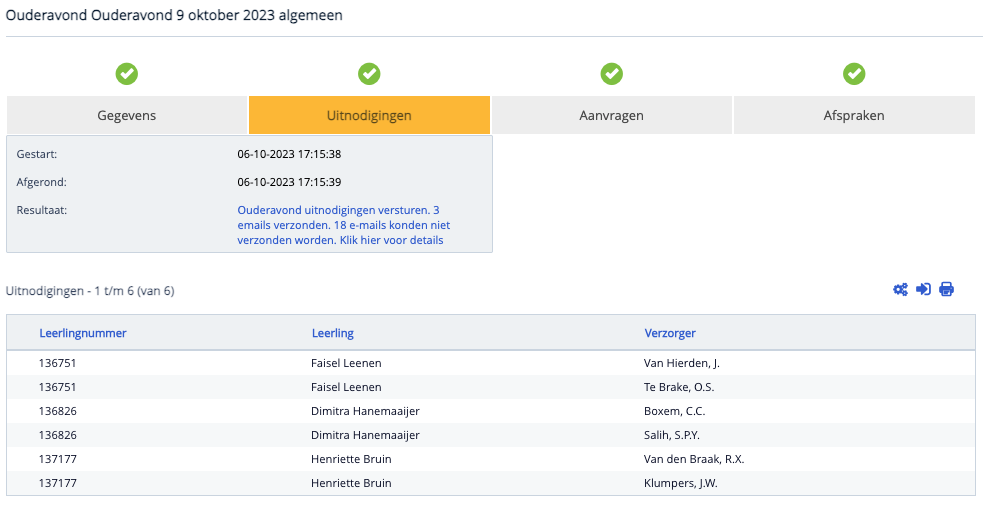Click the green checkmark above Aanvragen
This screenshot has height=509, width=983.
(x=611, y=74)
